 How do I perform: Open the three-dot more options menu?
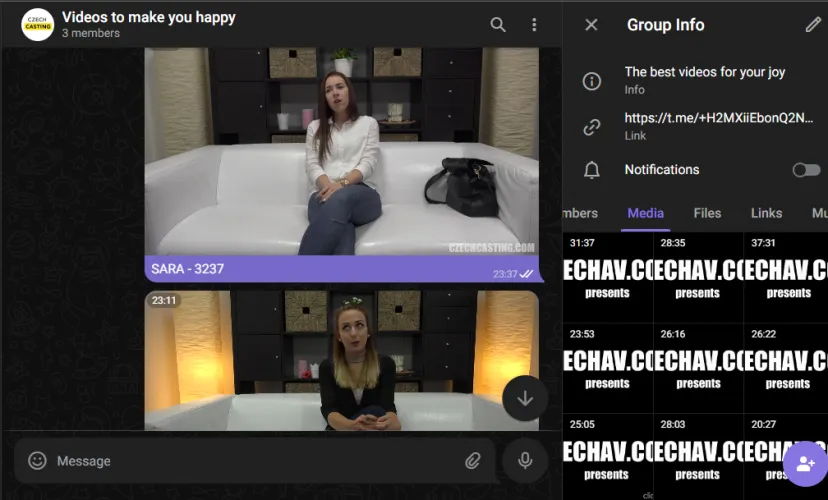pos(534,24)
